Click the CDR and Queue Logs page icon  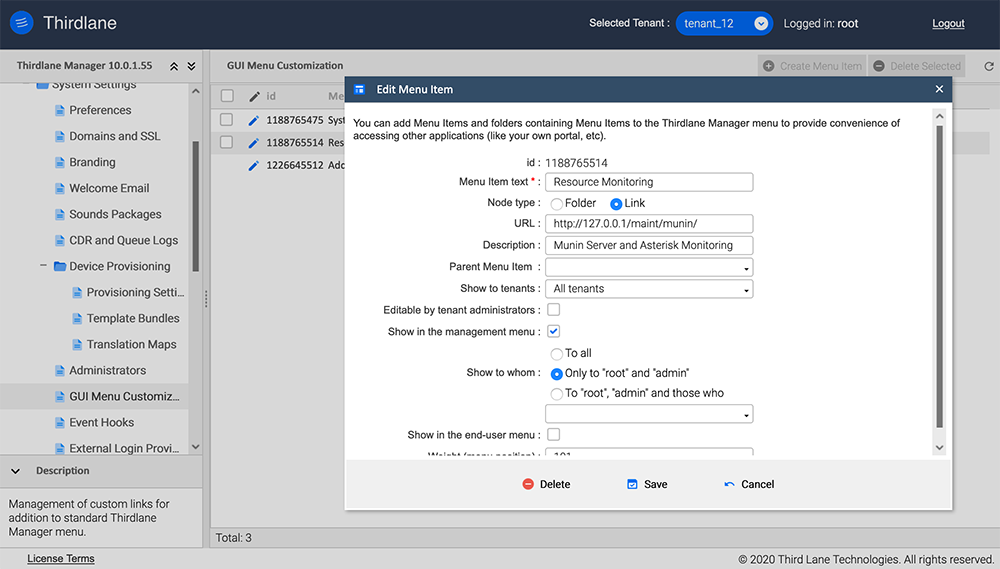60,240
